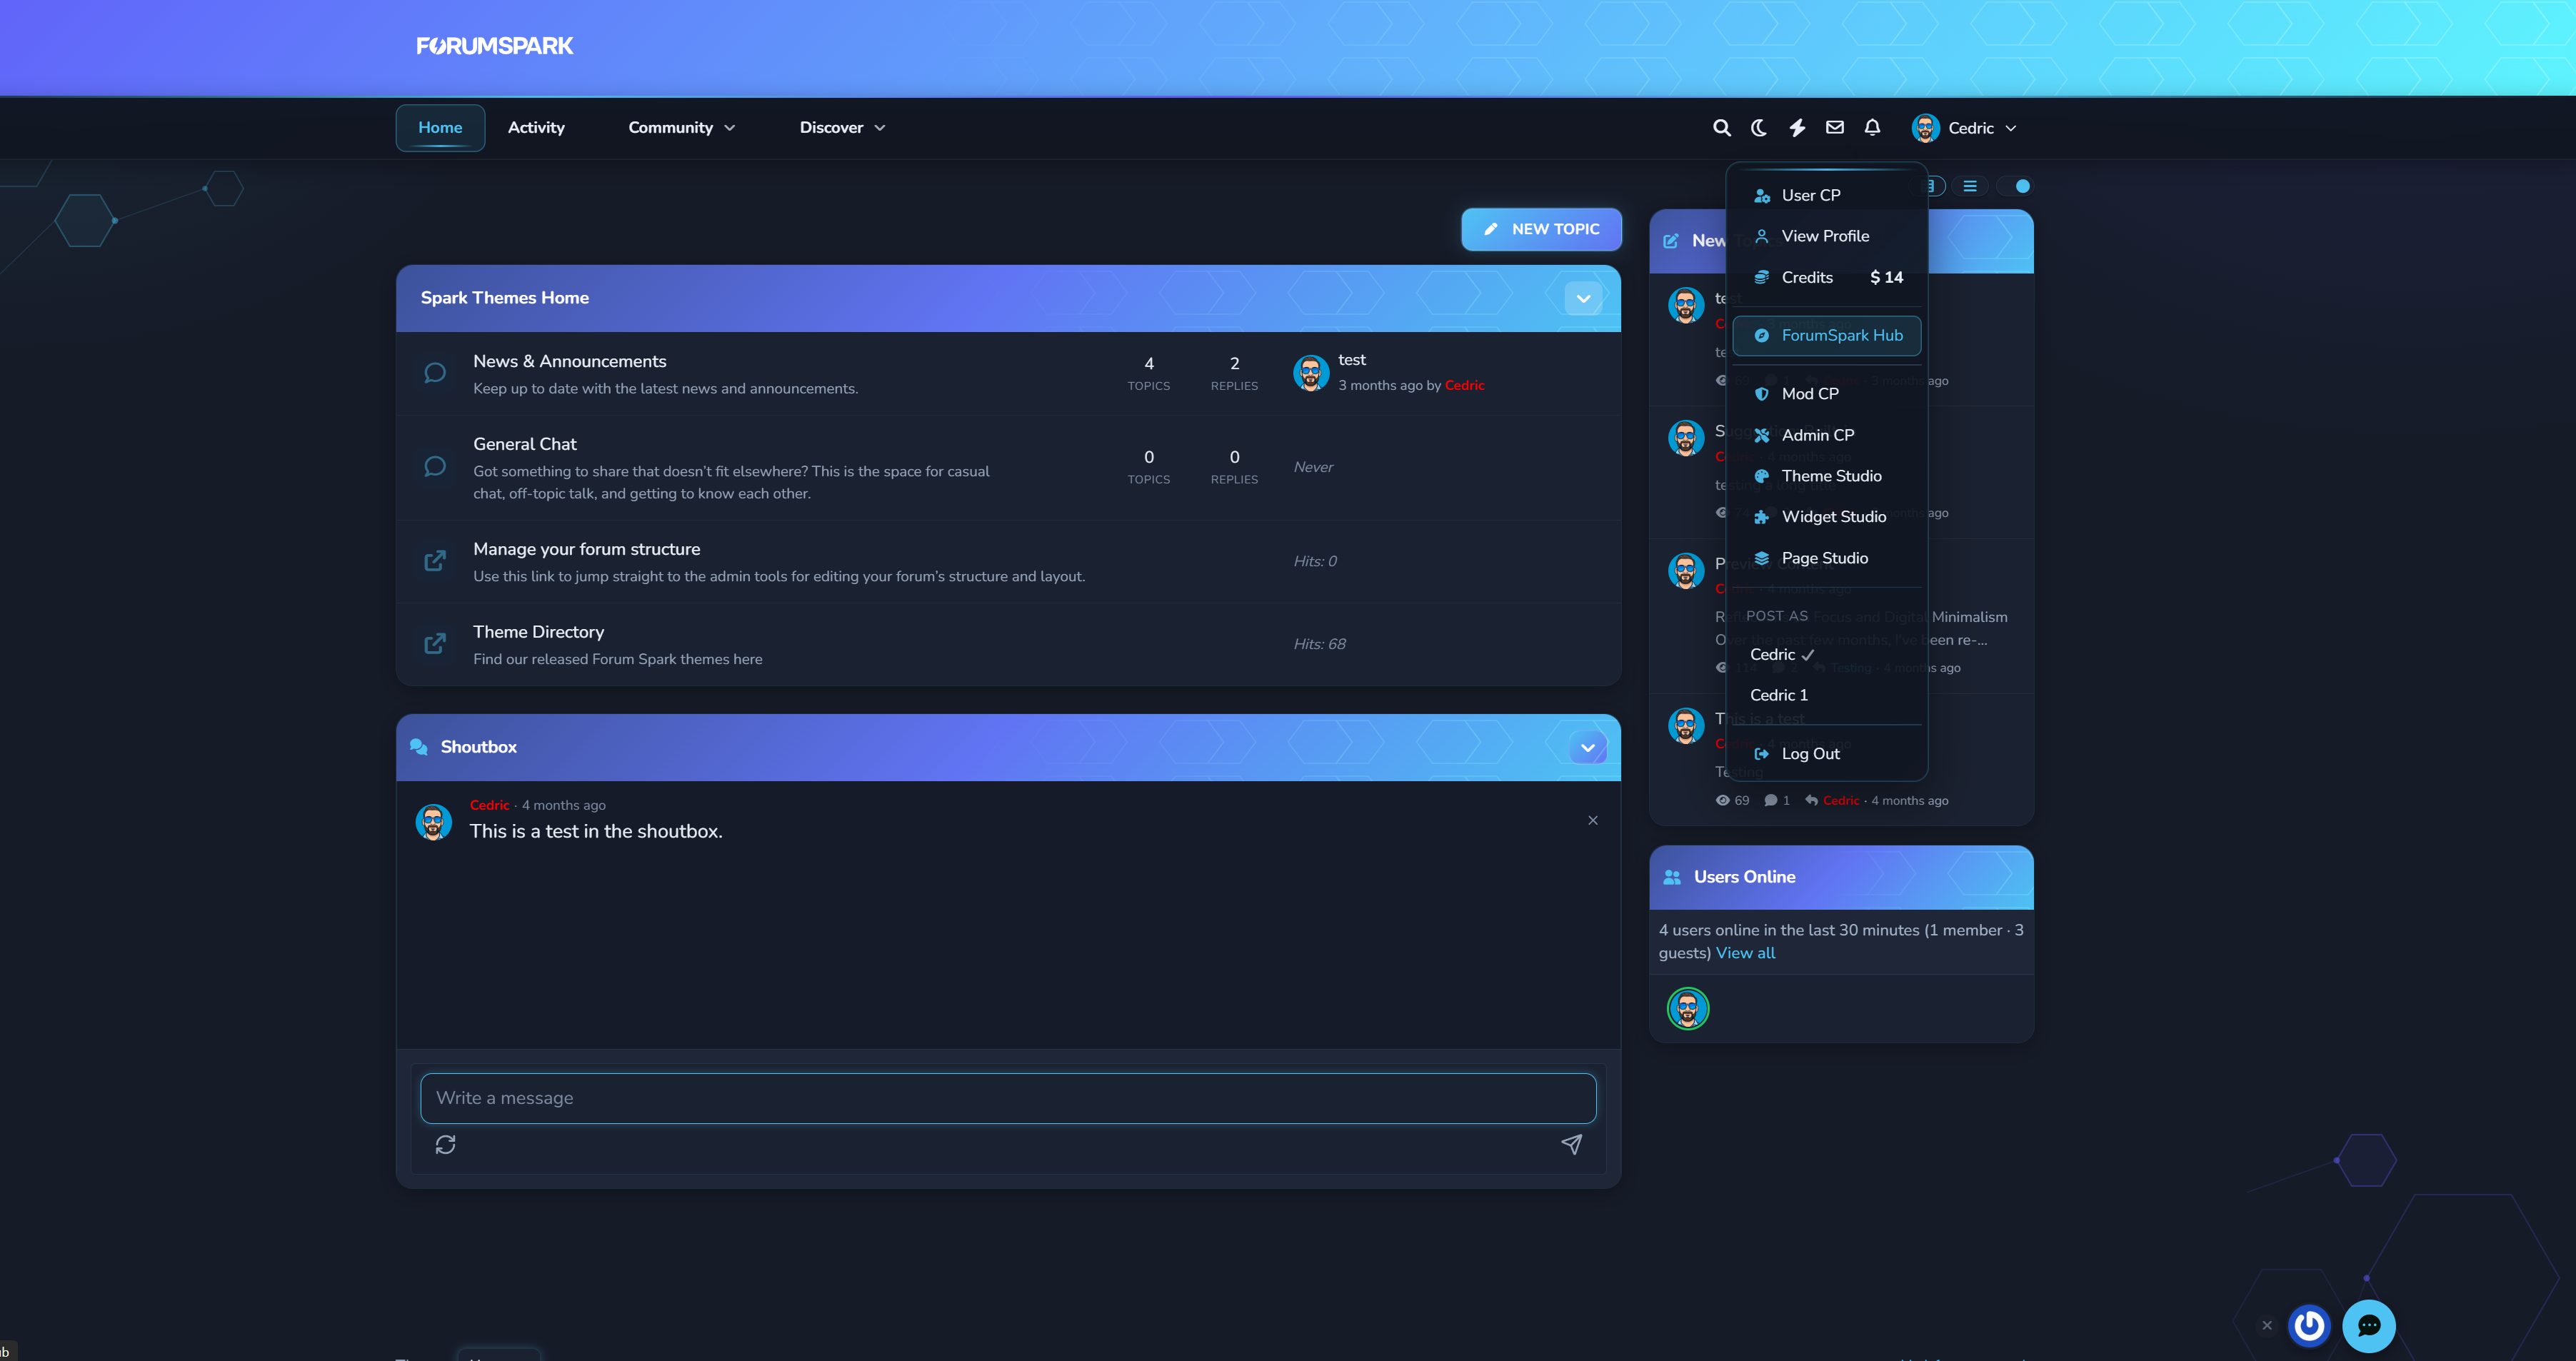Click the online user avatar thumbnail

coord(1687,1008)
